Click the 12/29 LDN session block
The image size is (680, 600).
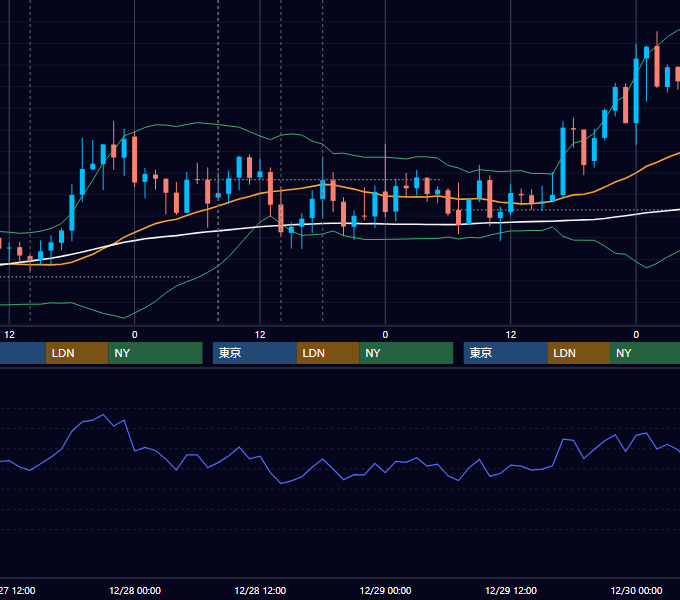[x=579, y=353]
